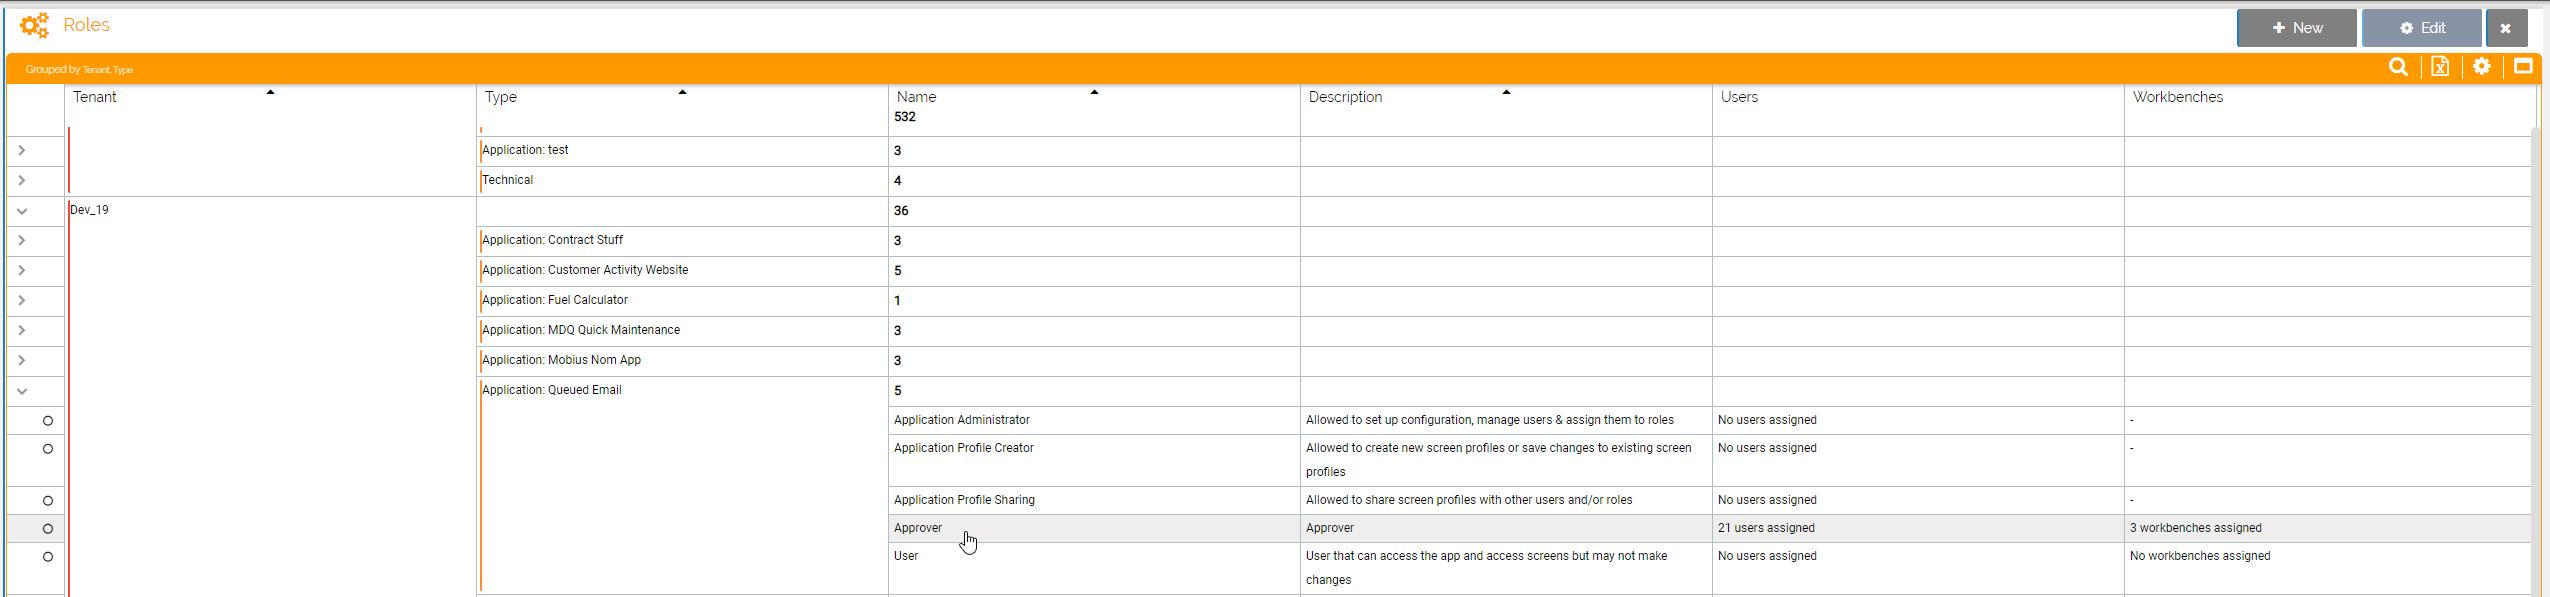Export grid using the Excel icon
This screenshot has height=597, width=2550.
pyautogui.click(x=2439, y=67)
